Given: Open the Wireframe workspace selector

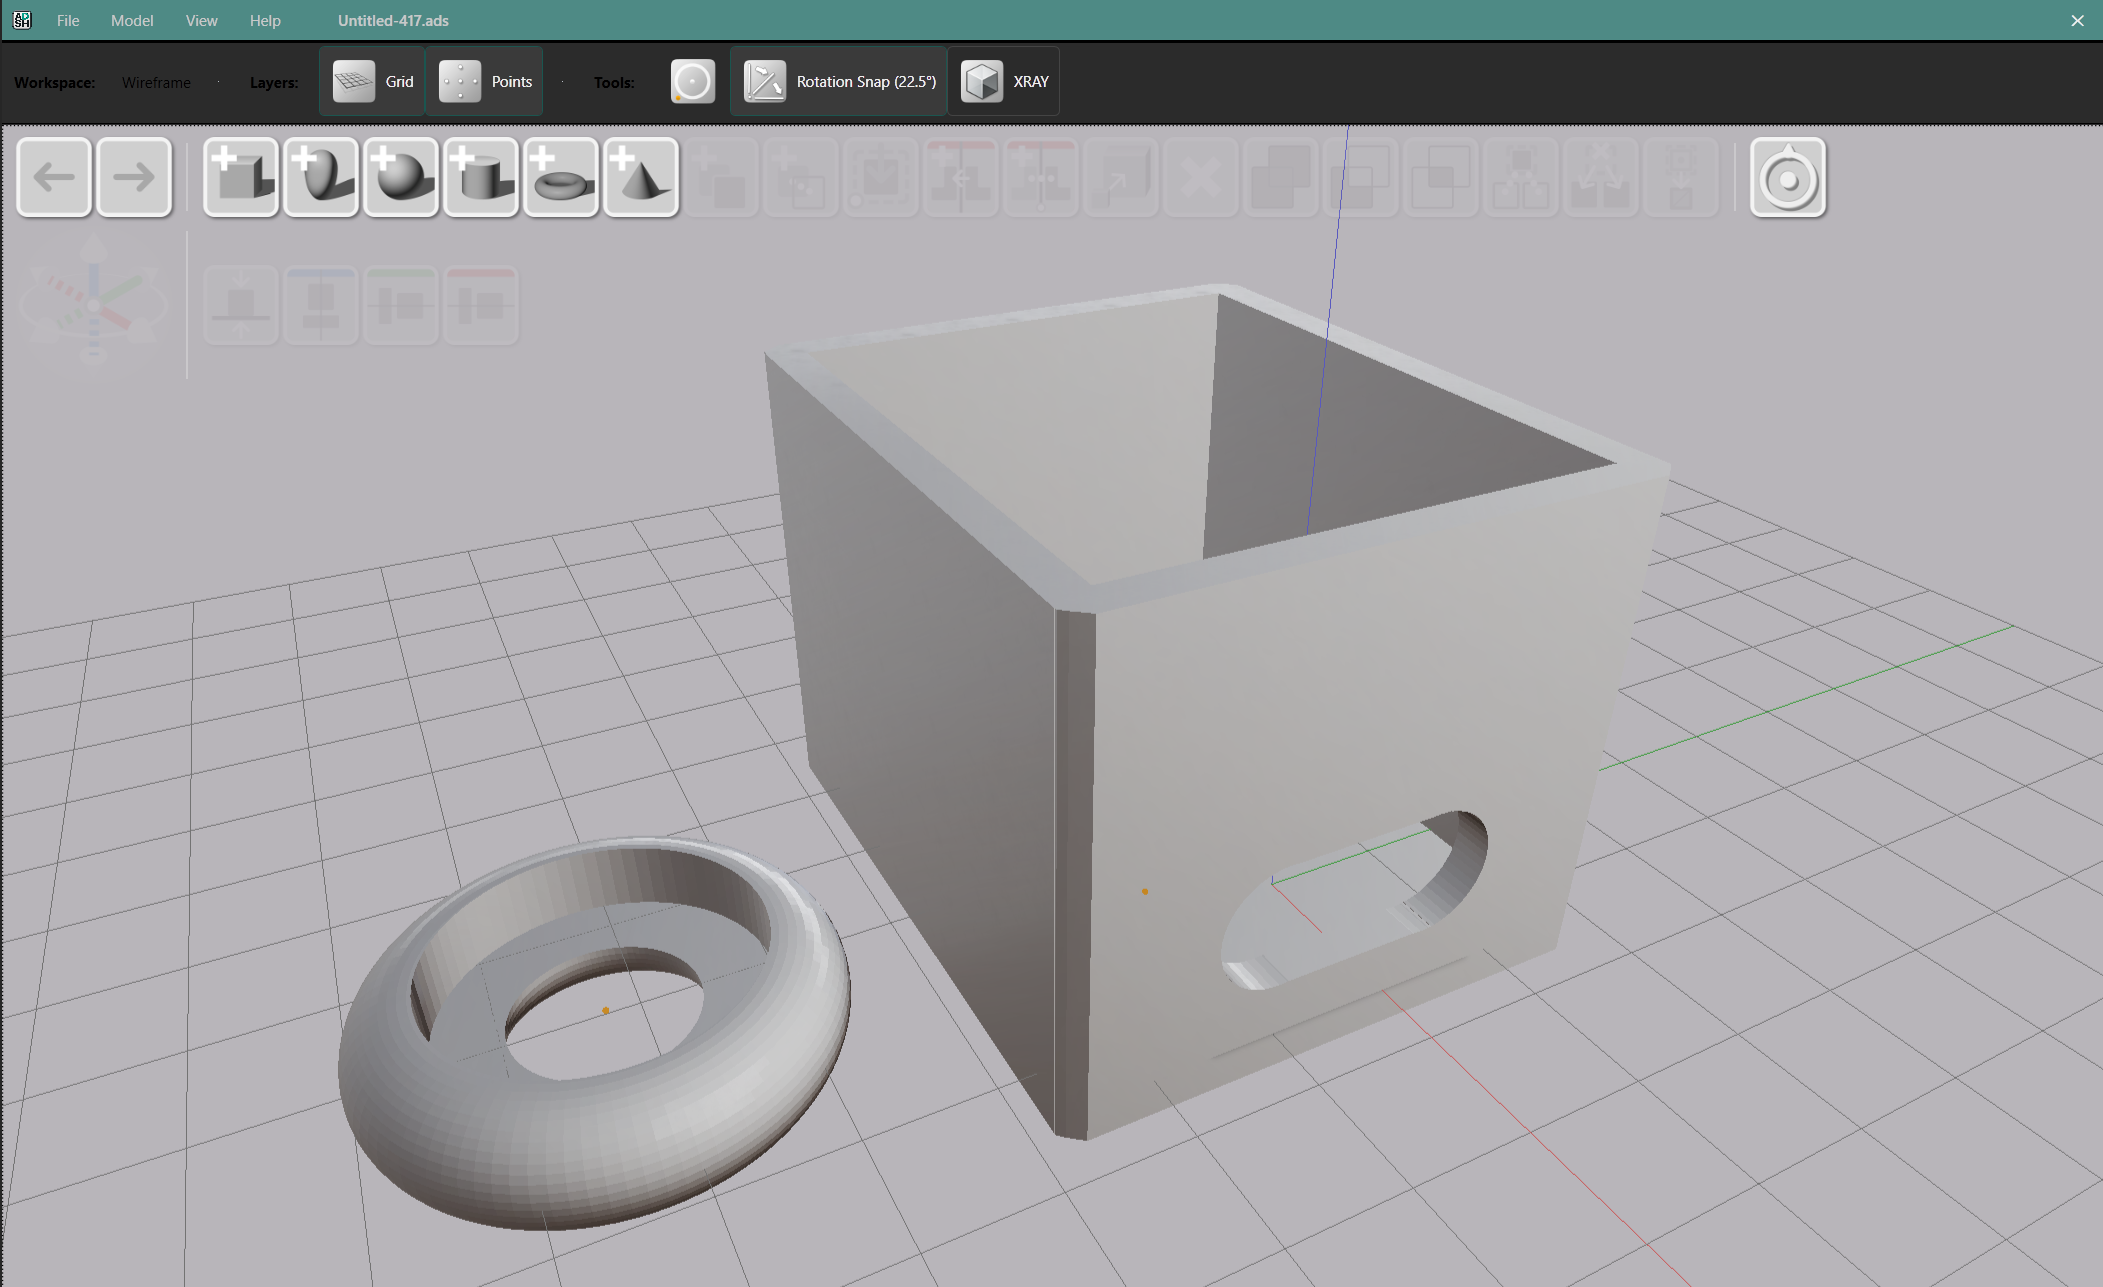Looking at the screenshot, I should (156, 82).
